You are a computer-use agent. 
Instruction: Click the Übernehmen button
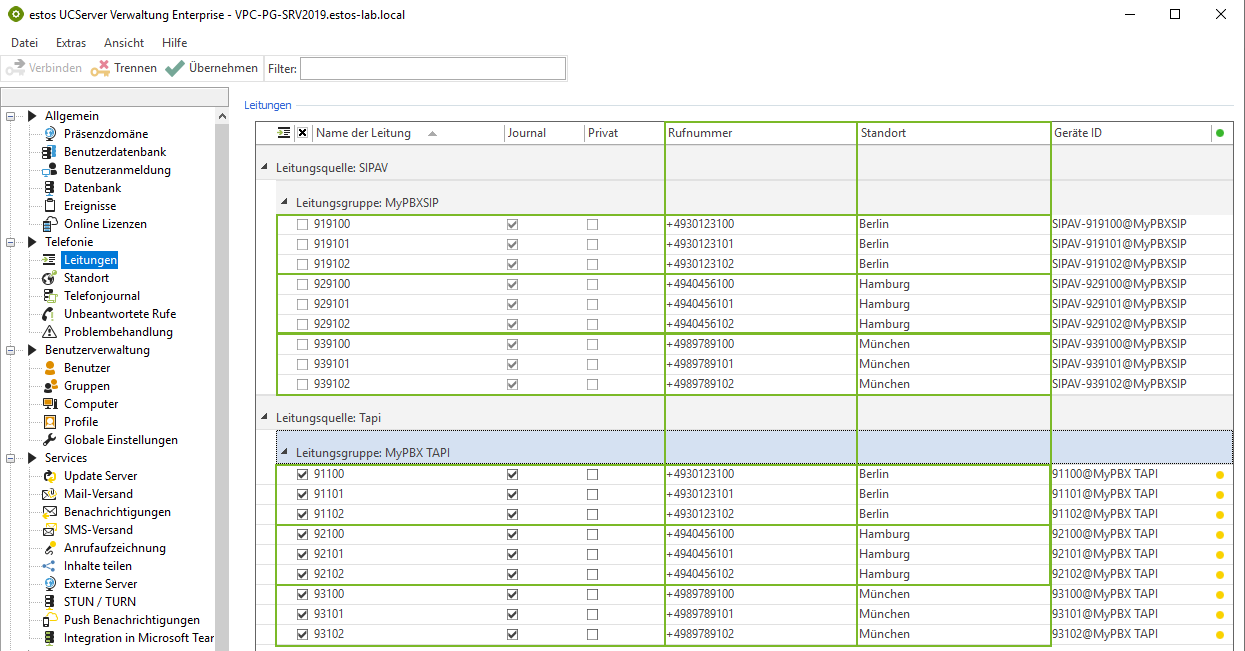pyautogui.click(x=211, y=68)
